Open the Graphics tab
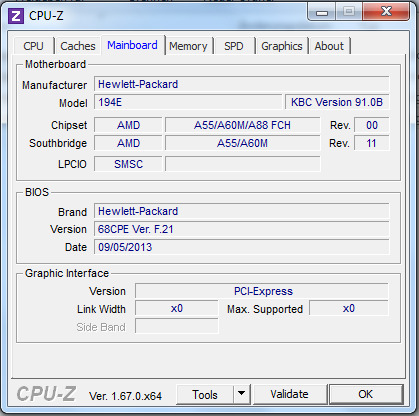 [x=282, y=46]
